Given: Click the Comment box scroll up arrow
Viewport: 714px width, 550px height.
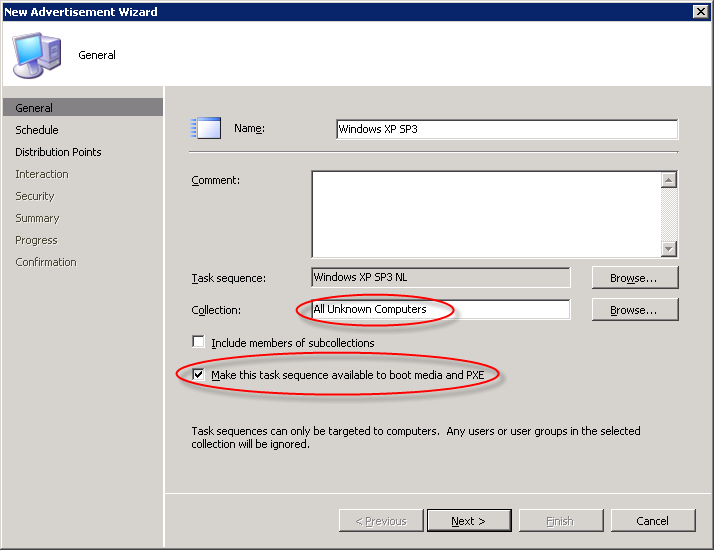Looking at the screenshot, I should (668, 180).
